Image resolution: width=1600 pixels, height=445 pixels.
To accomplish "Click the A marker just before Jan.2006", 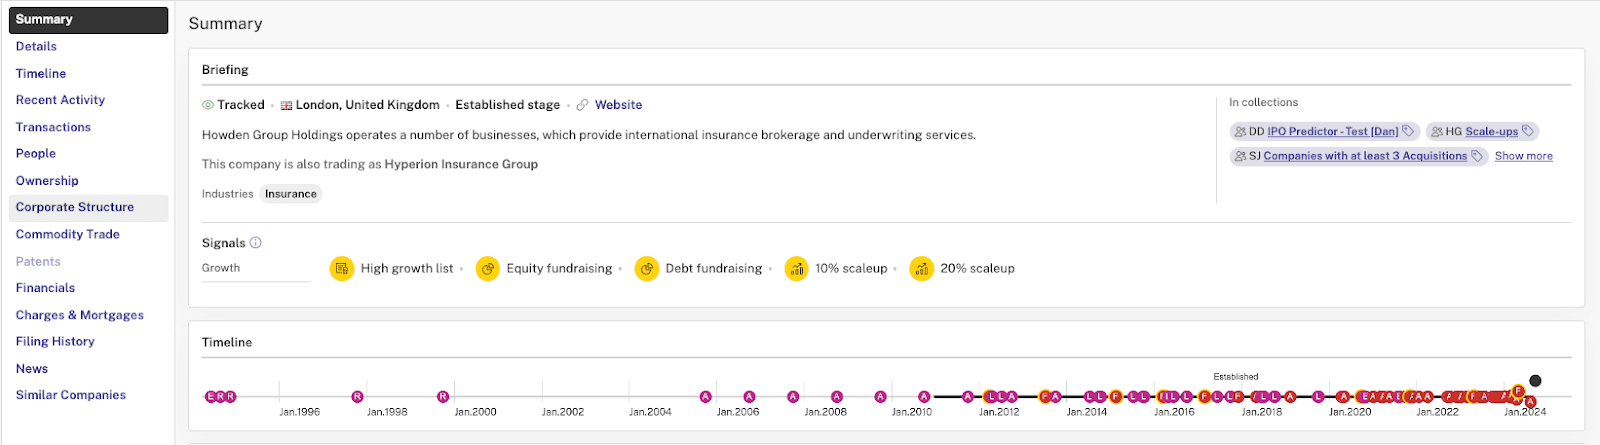I will [x=706, y=397].
